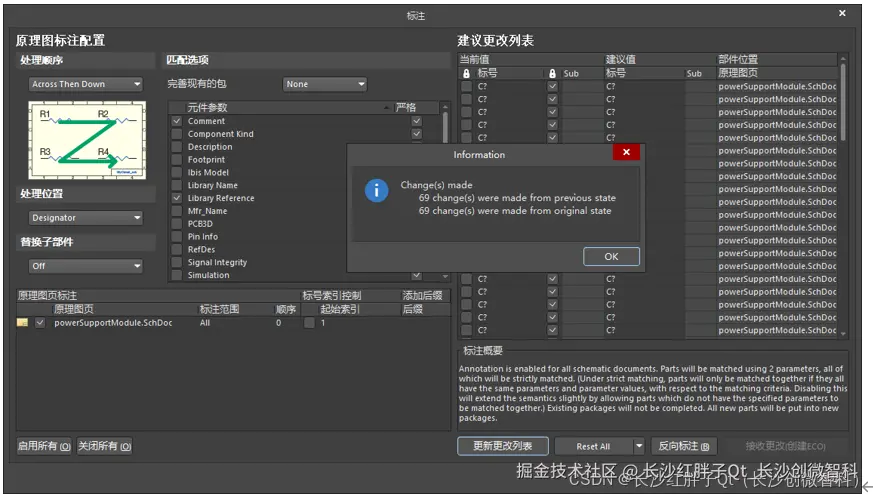Click the All annotation scope cell
873x495 pixels.
pyautogui.click(x=205, y=322)
